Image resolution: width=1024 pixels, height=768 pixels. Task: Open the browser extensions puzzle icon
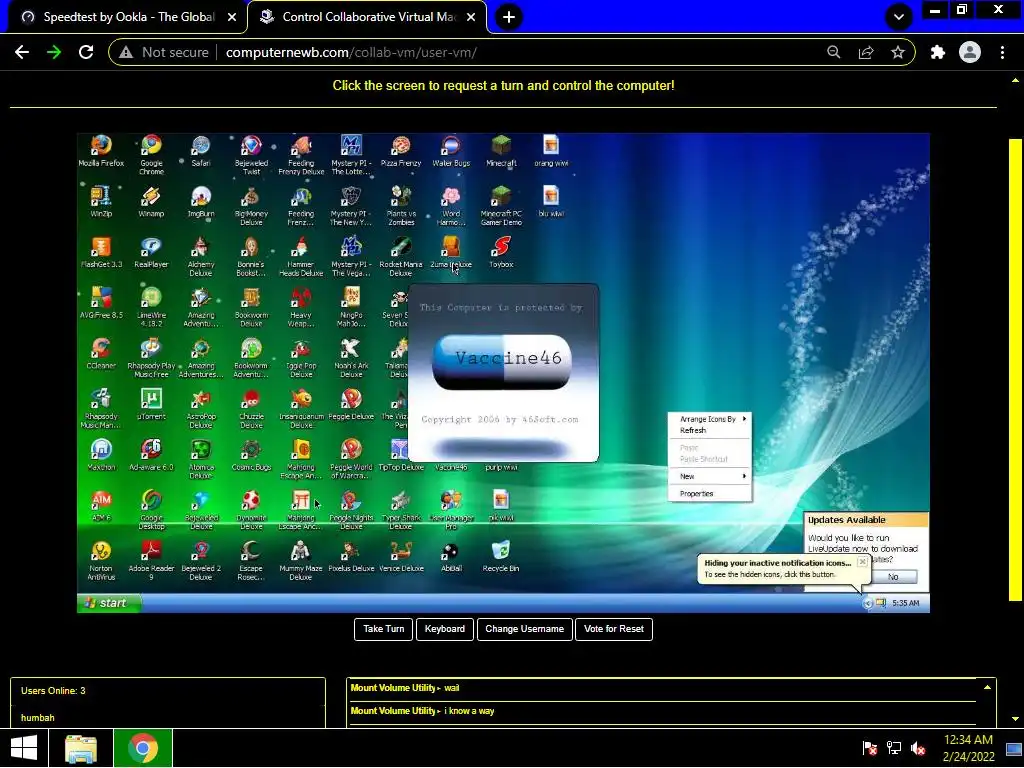[937, 52]
